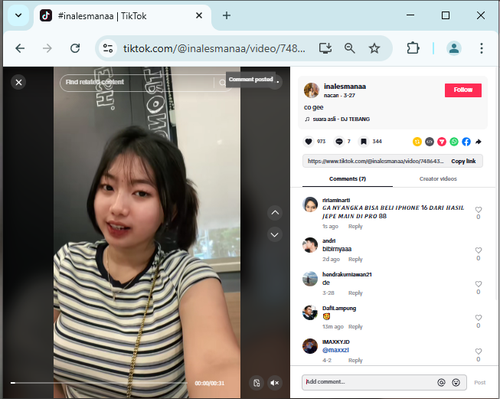Share to WhatsApp

(x=454, y=142)
